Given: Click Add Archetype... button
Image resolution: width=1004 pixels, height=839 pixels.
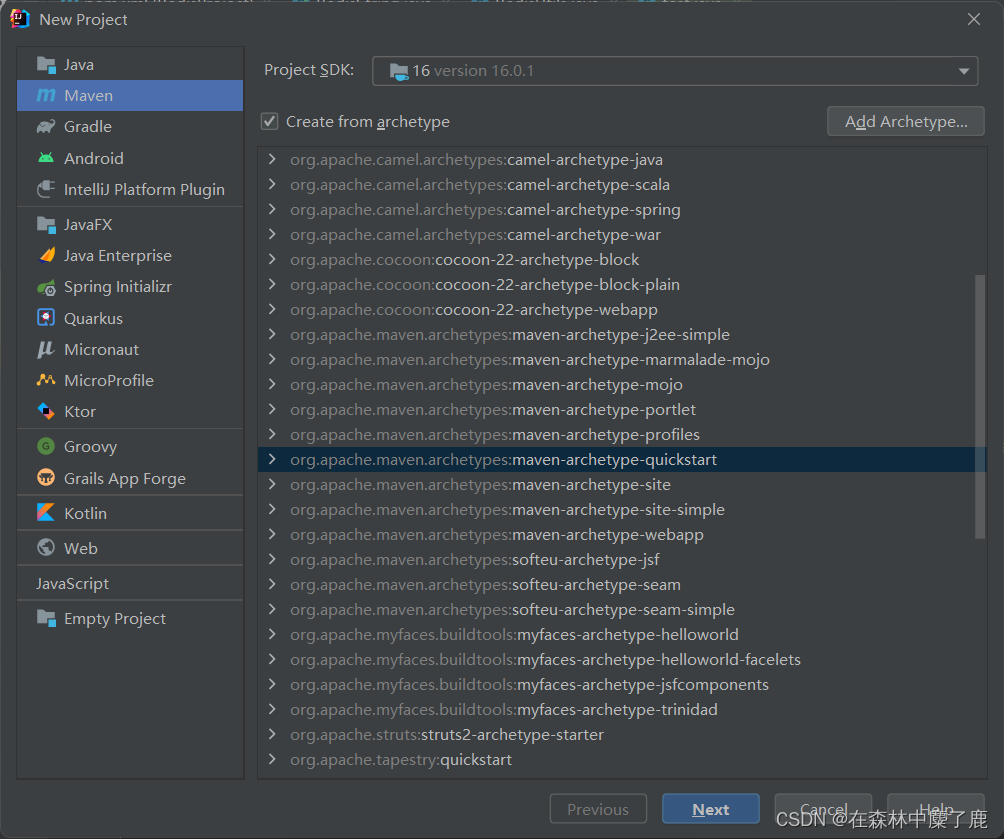Looking at the screenshot, I should coord(905,122).
